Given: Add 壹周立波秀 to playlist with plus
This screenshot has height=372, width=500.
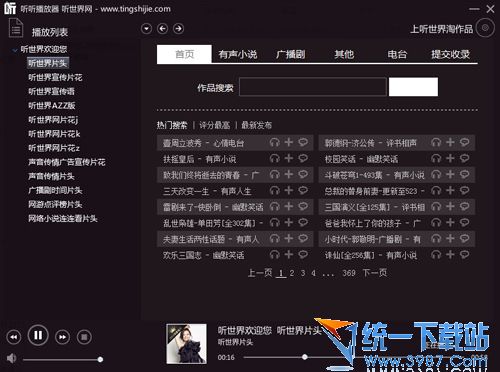Looking at the screenshot, I should pyautogui.click(x=289, y=142).
